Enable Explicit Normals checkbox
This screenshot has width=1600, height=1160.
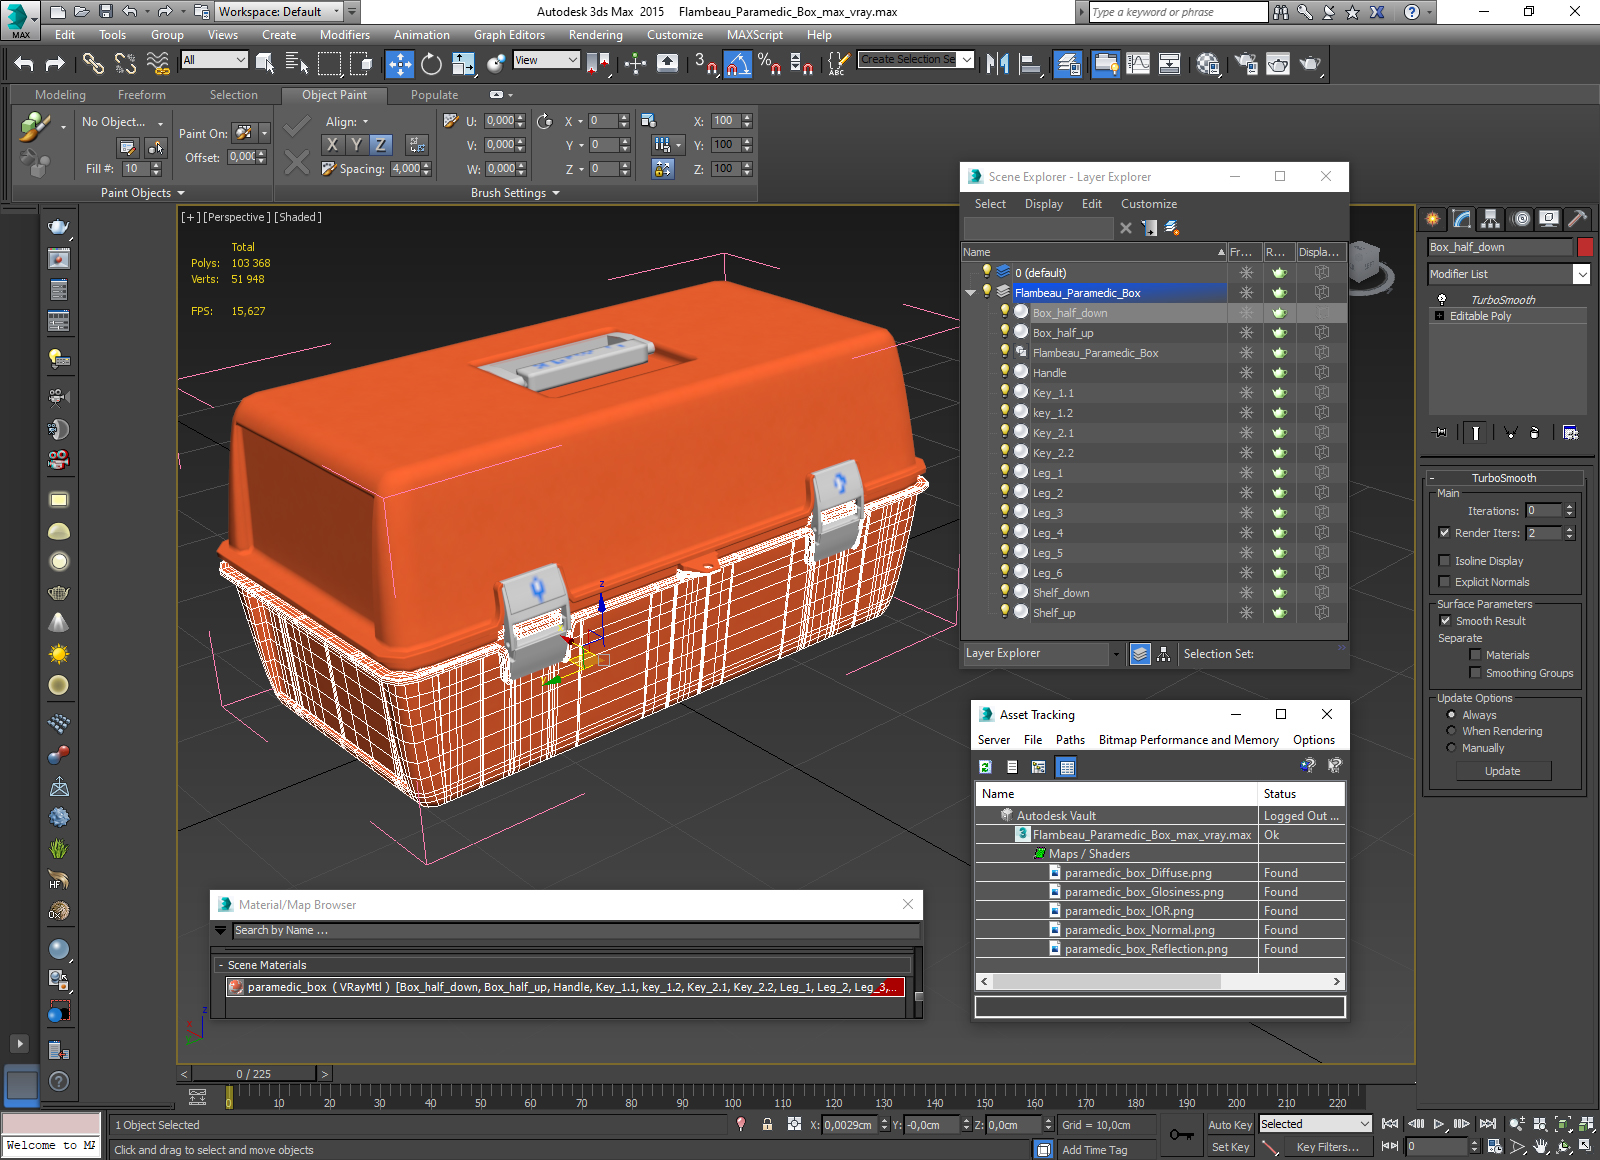[1444, 582]
